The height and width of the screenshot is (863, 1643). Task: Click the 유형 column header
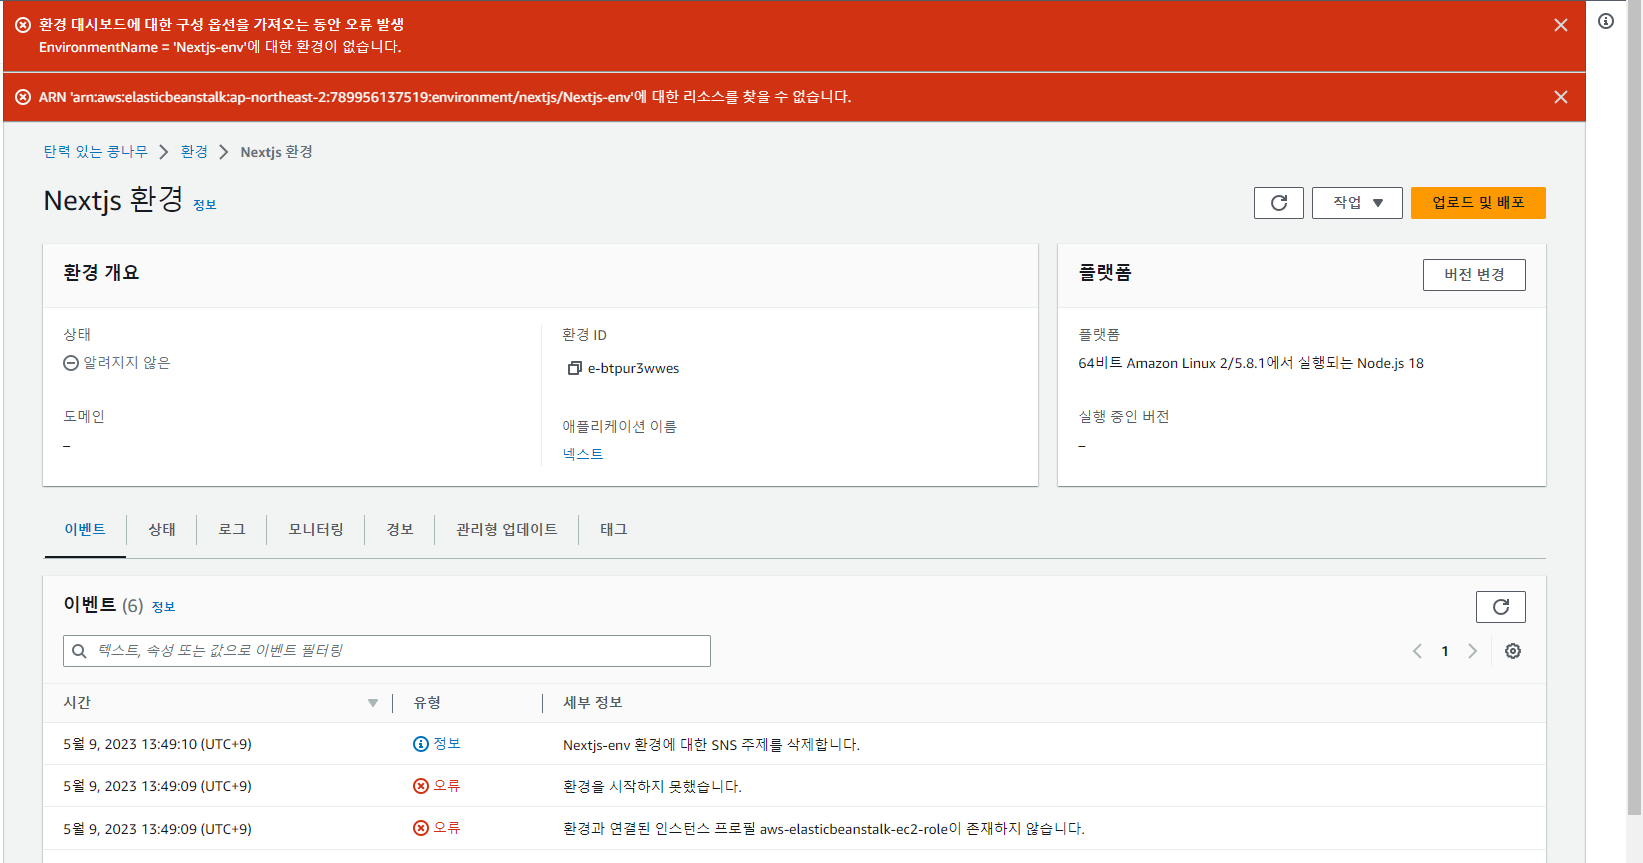tap(427, 703)
